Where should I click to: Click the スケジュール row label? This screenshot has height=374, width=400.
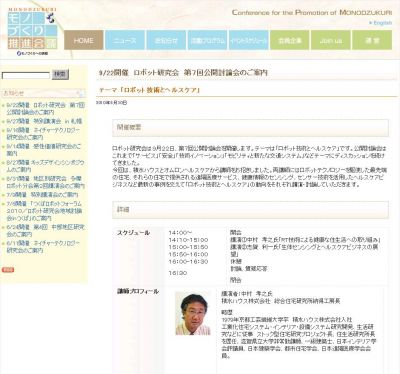pos(133,233)
